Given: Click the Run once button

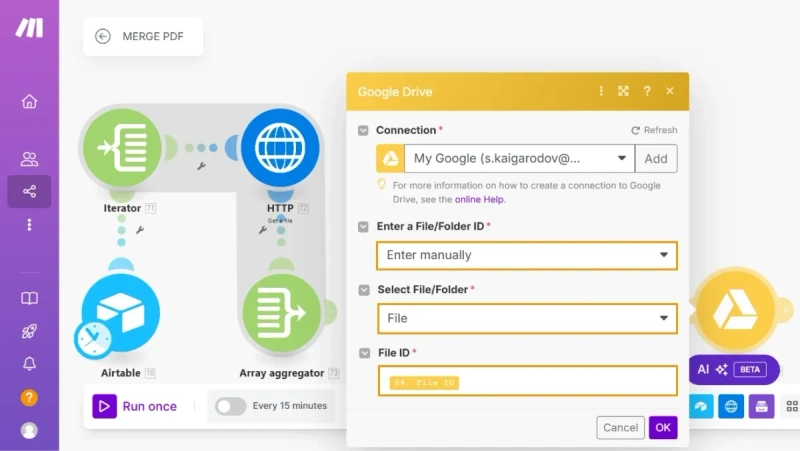Looking at the screenshot, I should point(135,406).
